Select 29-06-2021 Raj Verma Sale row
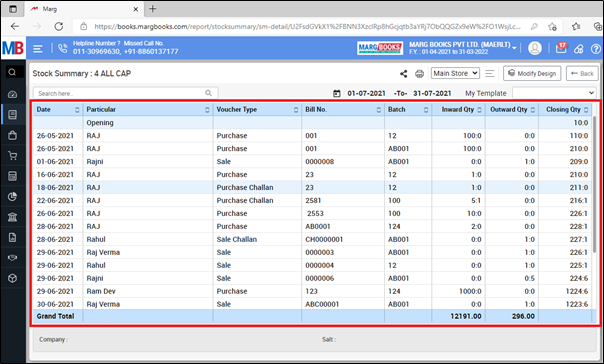 pos(312,252)
